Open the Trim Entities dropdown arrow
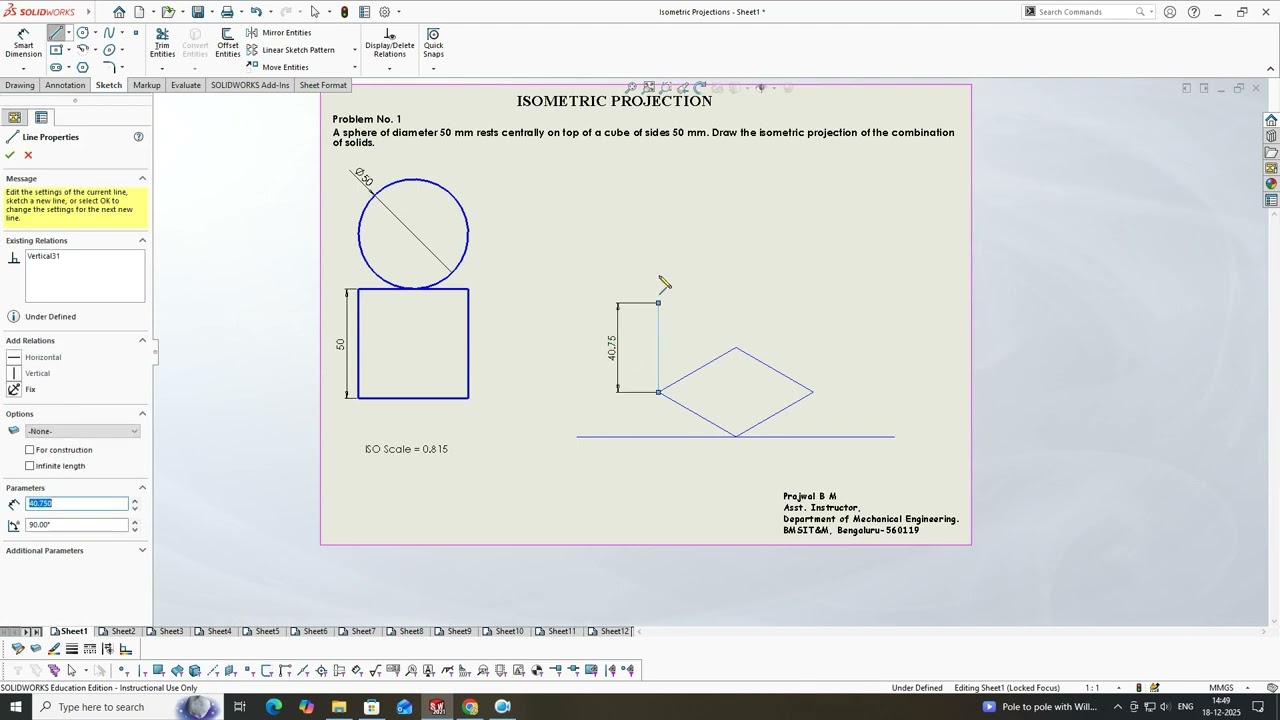 (x=162, y=68)
